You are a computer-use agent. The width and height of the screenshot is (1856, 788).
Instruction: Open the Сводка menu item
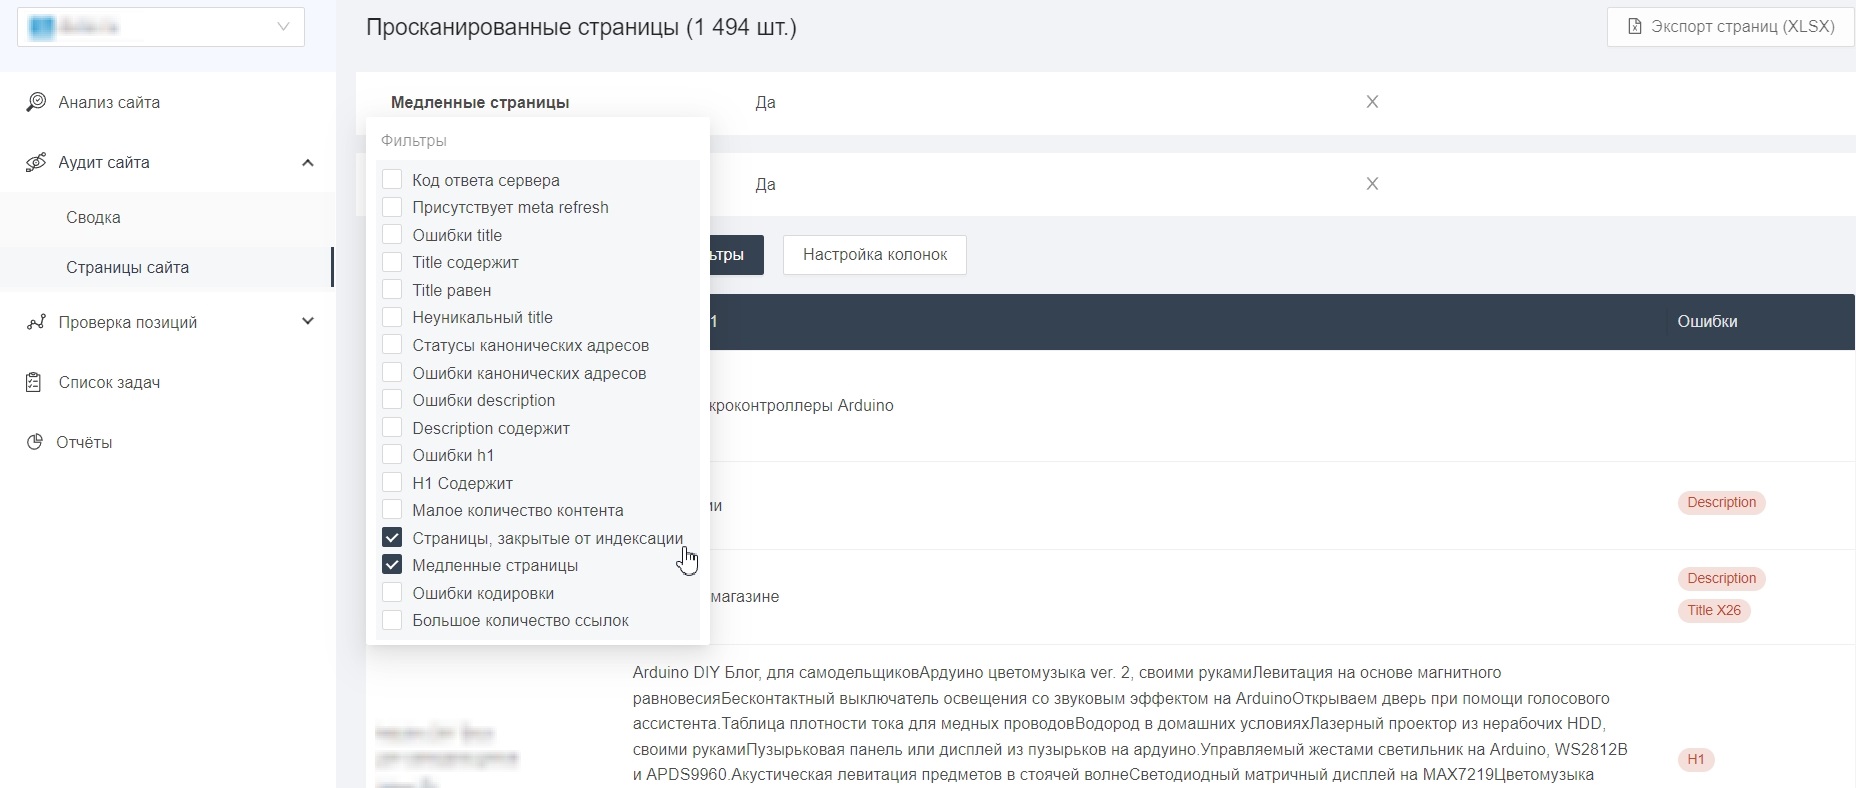click(93, 217)
